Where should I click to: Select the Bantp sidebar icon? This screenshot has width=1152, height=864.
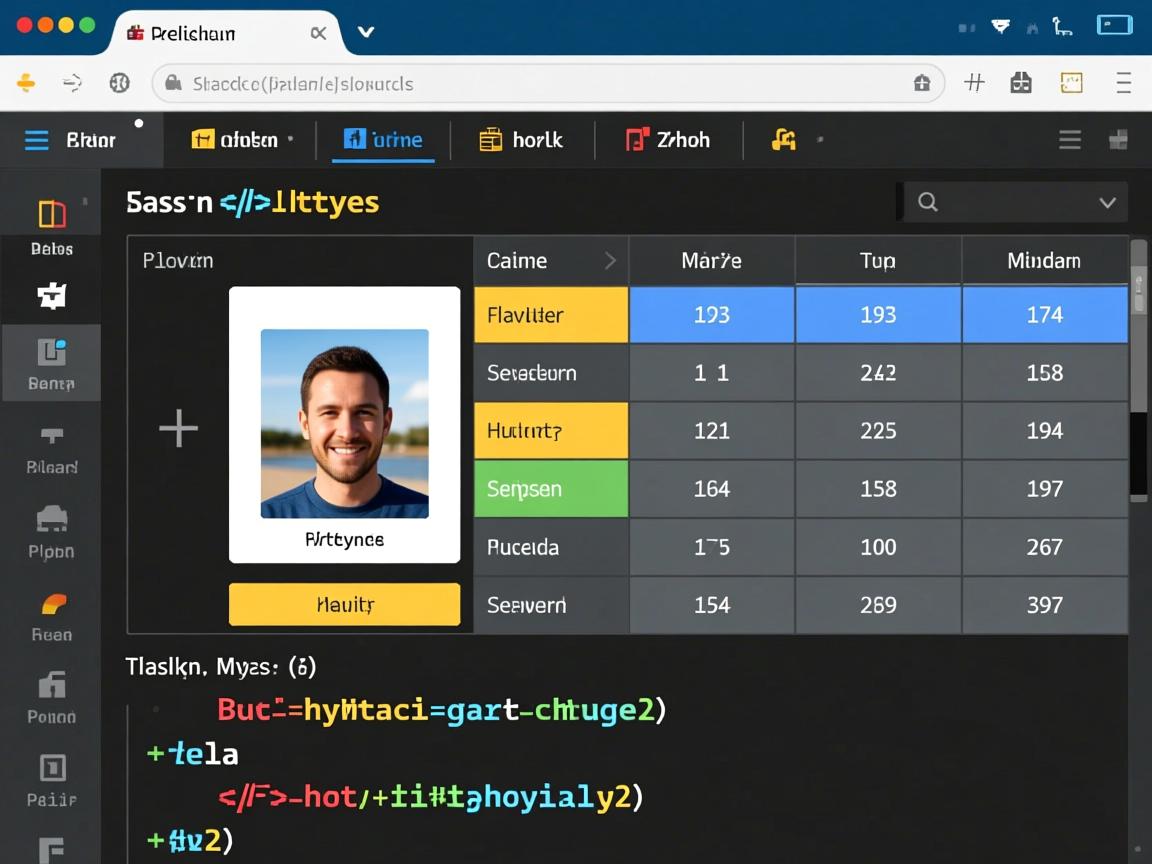click(51, 353)
